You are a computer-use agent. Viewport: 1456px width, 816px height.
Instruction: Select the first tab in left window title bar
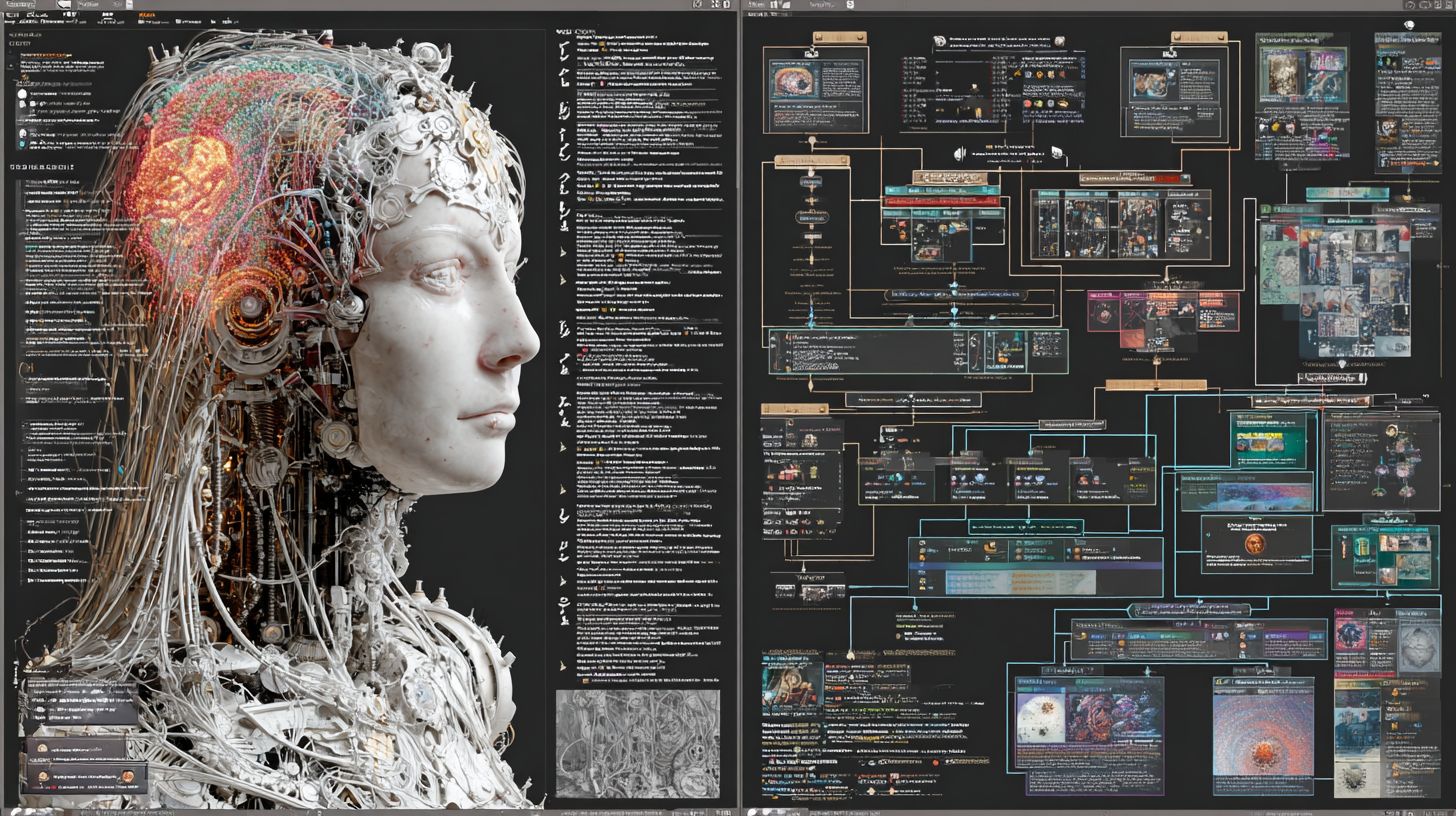29,5
